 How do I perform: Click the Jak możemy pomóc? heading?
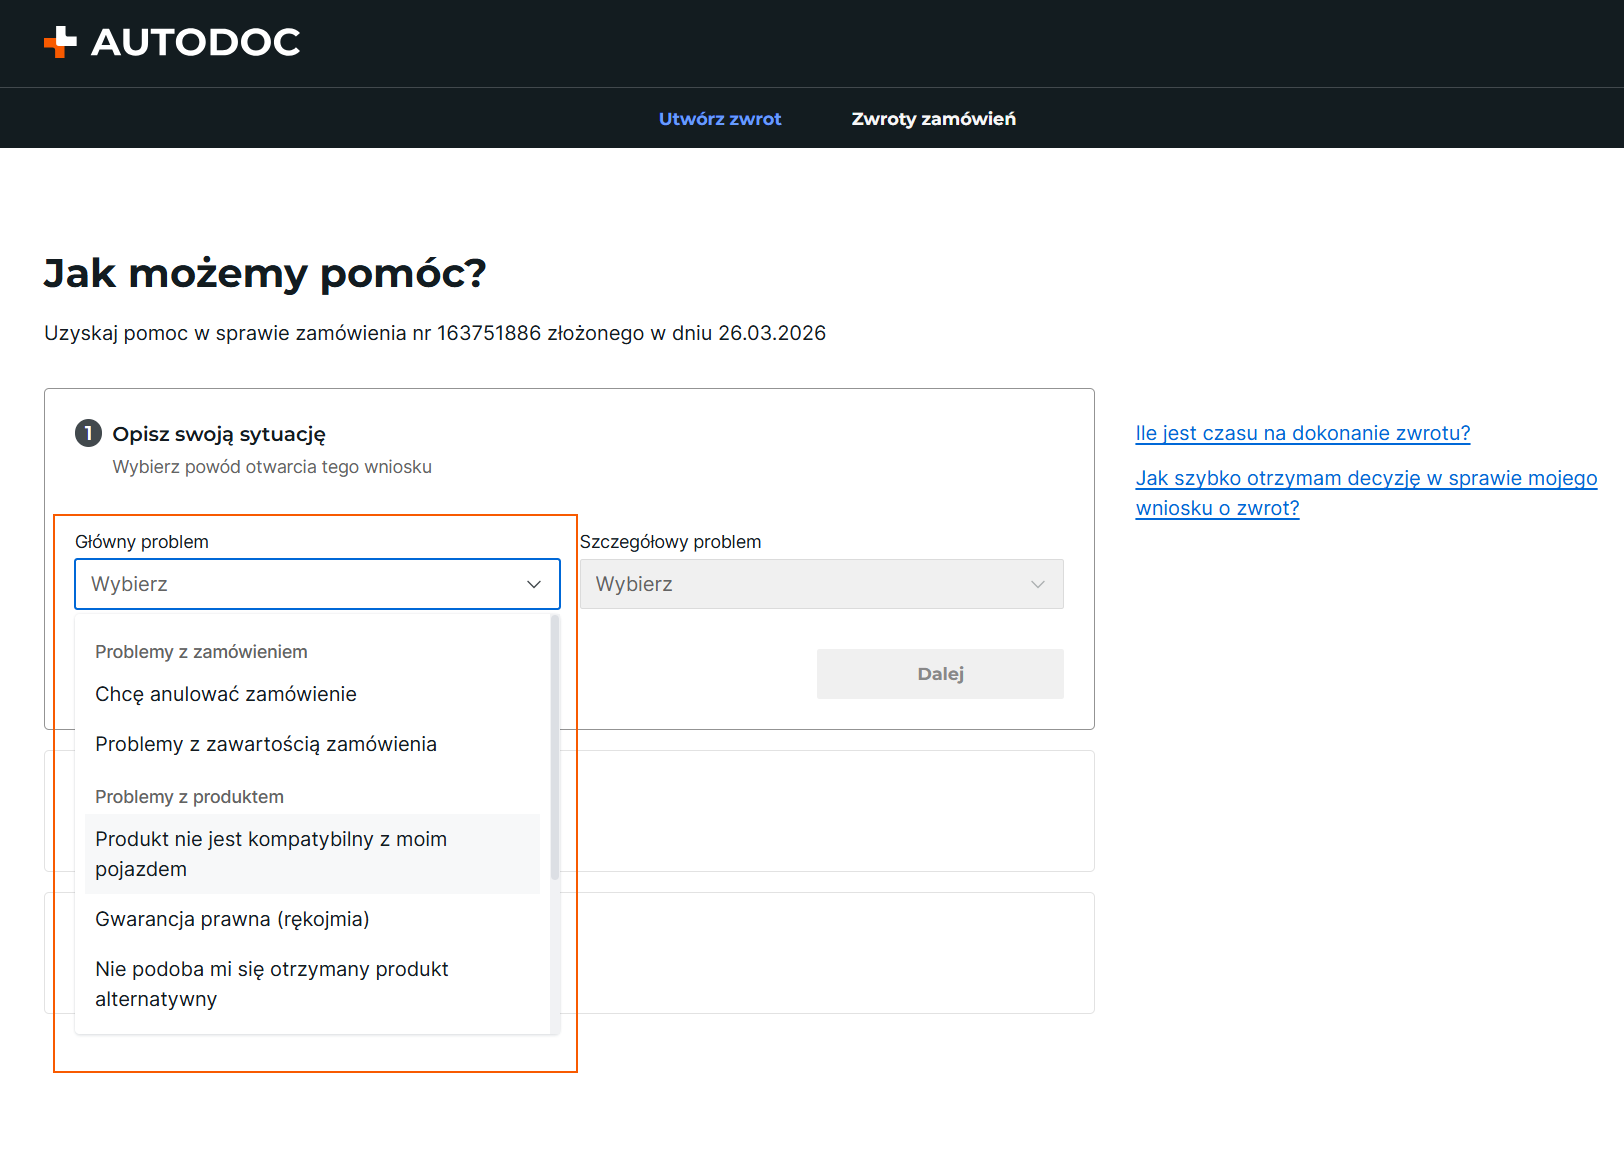265,273
